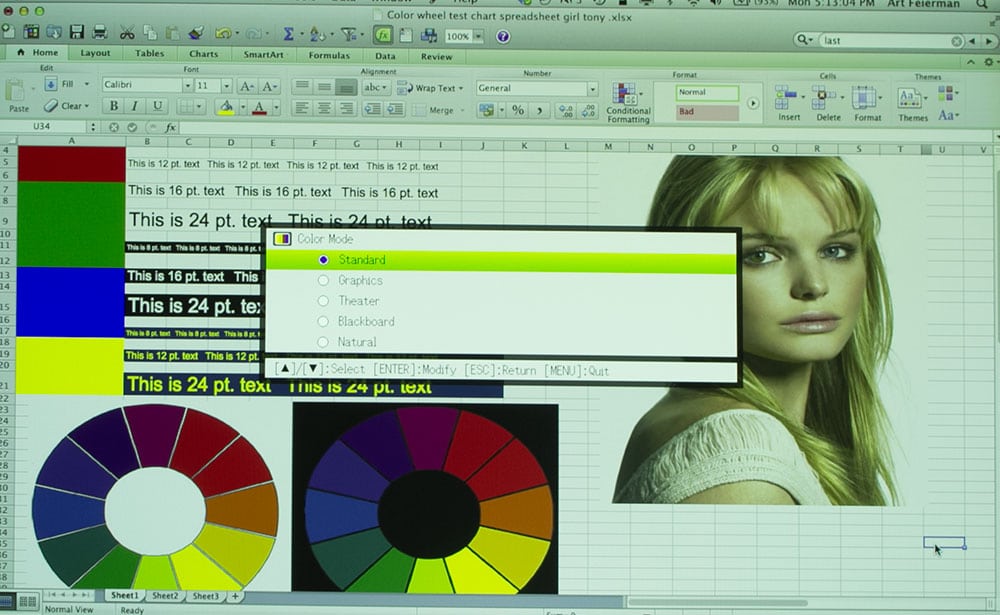This screenshot has height=615, width=1000.
Task: Open the font size 11 dropdown
Action: [x=226, y=85]
